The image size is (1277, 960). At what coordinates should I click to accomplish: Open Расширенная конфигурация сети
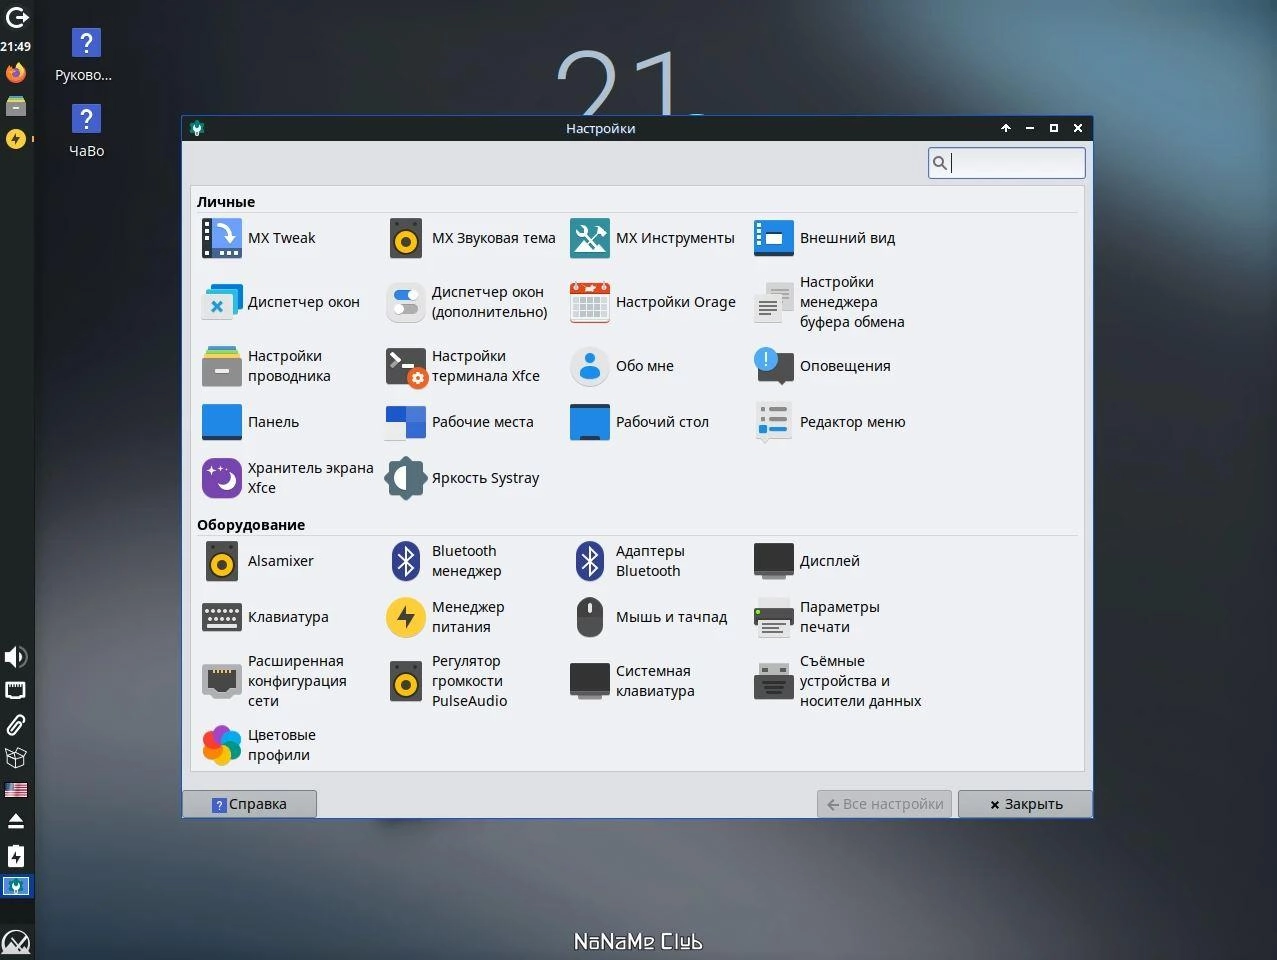coord(274,681)
